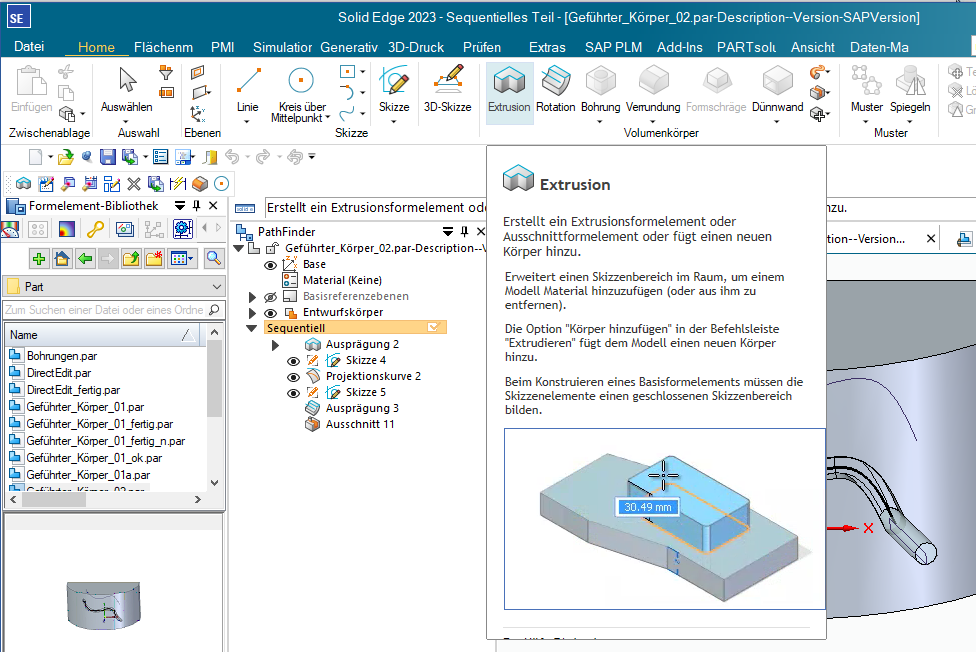
Task: Open the Muster pattern tool
Action: (866, 91)
